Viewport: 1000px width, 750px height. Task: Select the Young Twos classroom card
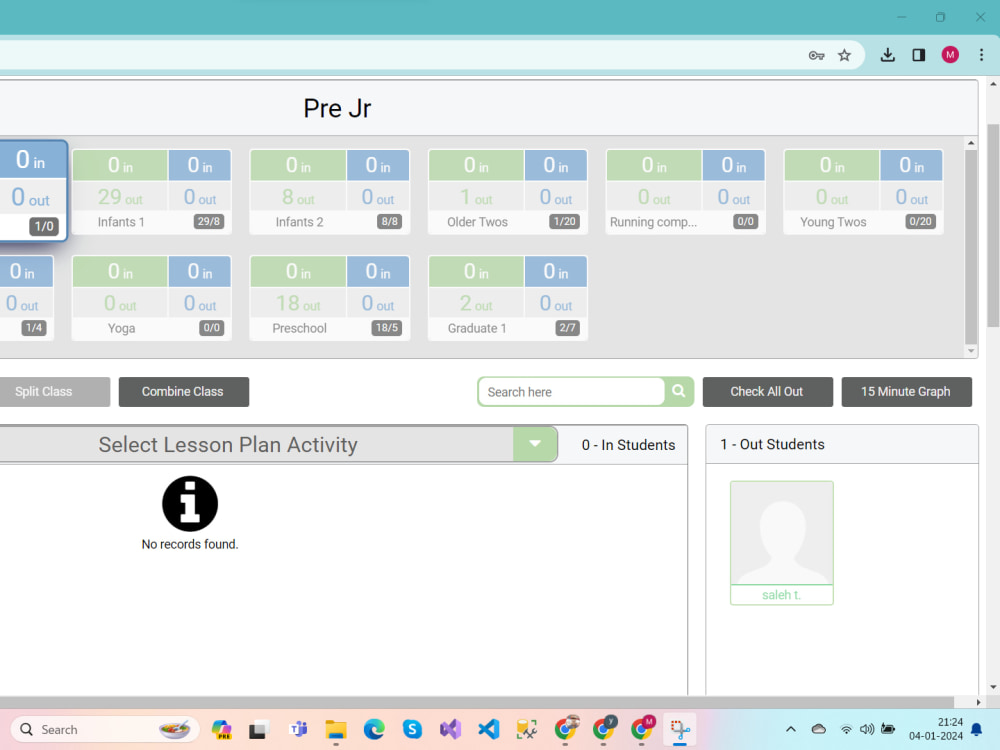pyautogui.click(x=864, y=192)
